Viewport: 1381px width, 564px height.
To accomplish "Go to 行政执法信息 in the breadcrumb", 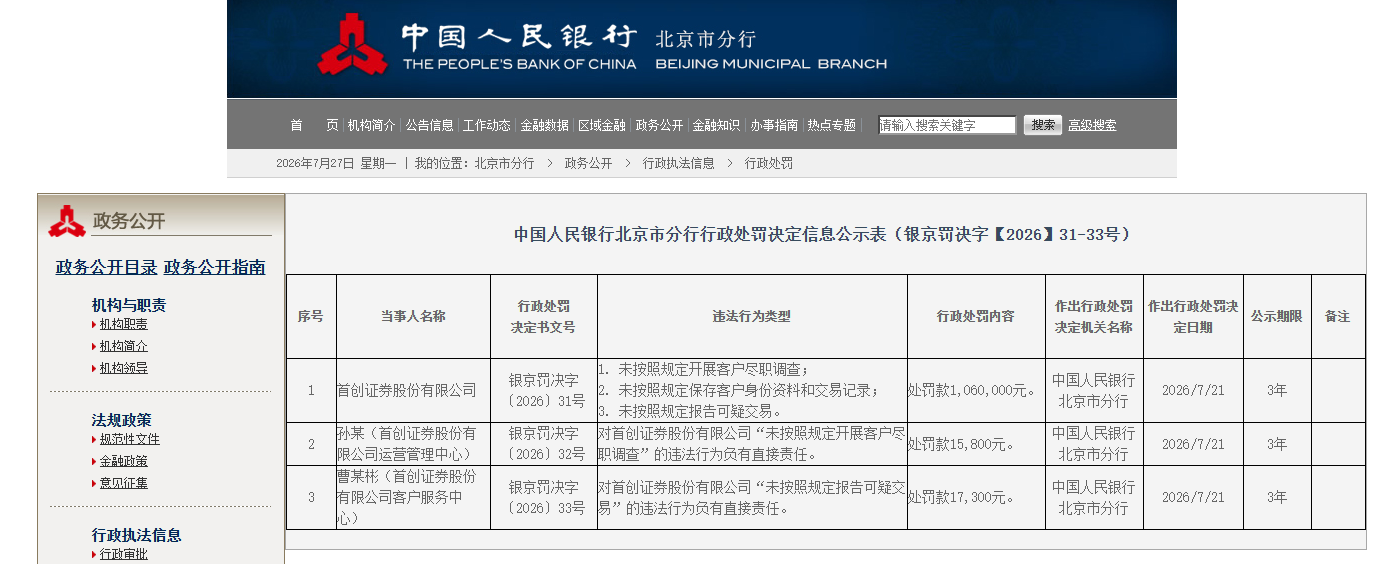I will tap(678, 163).
